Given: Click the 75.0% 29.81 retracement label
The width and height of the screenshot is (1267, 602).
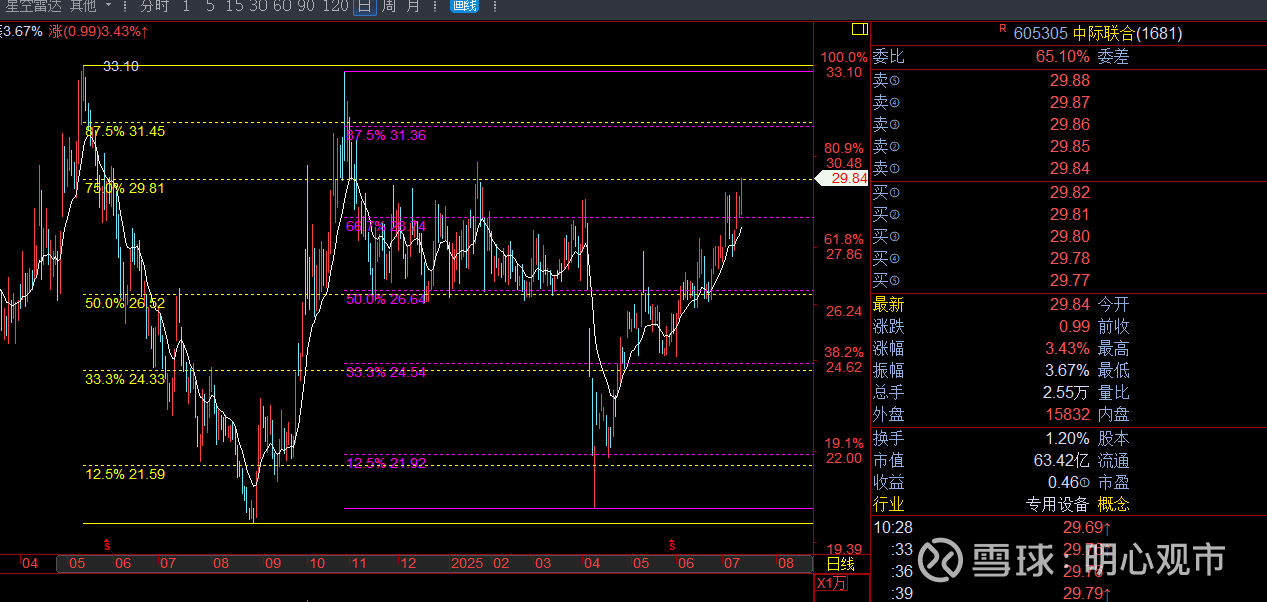Looking at the screenshot, I should click(125, 188).
